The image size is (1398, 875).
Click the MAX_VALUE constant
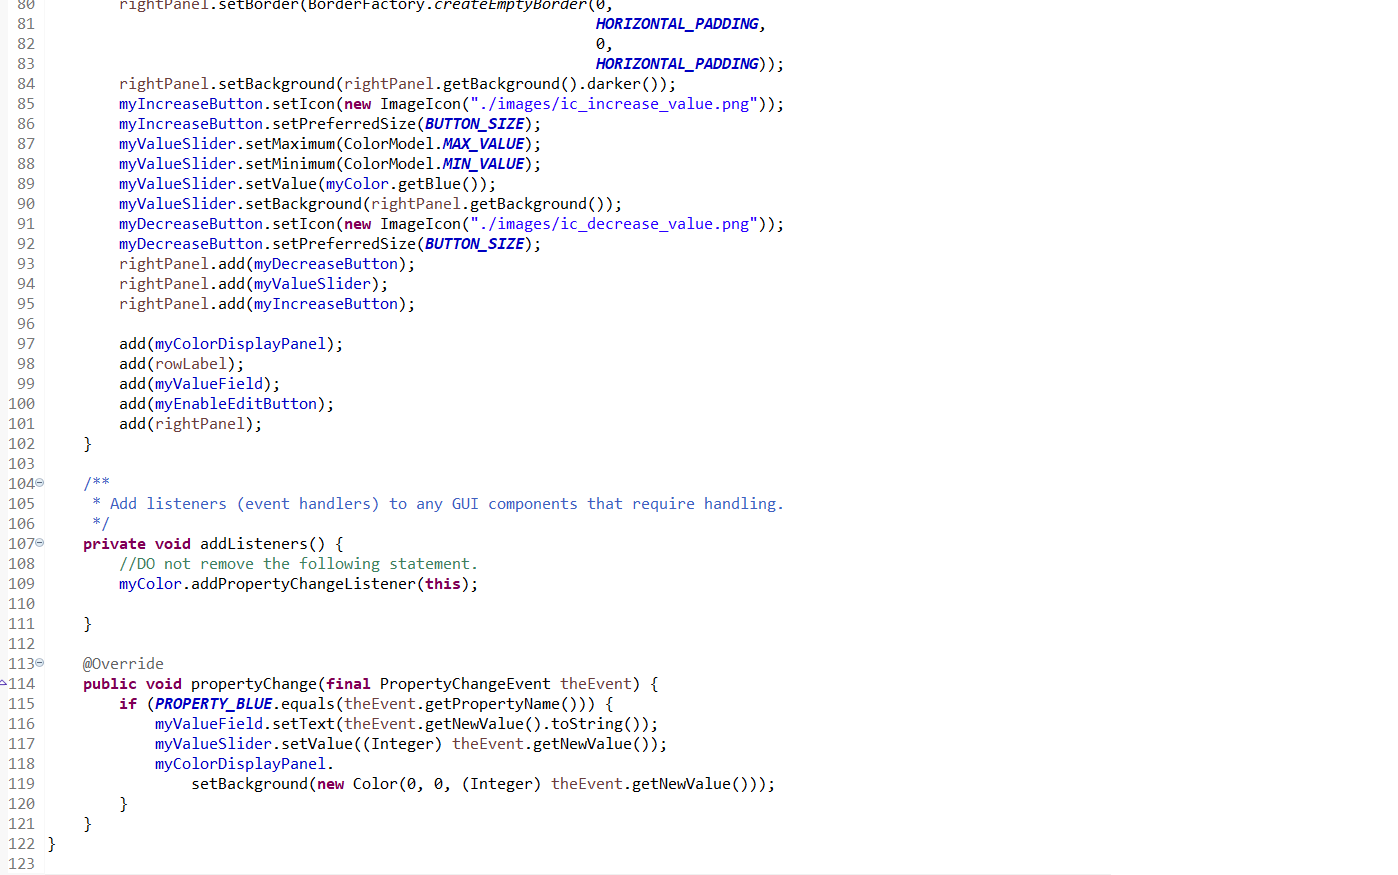(x=483, y=144)
